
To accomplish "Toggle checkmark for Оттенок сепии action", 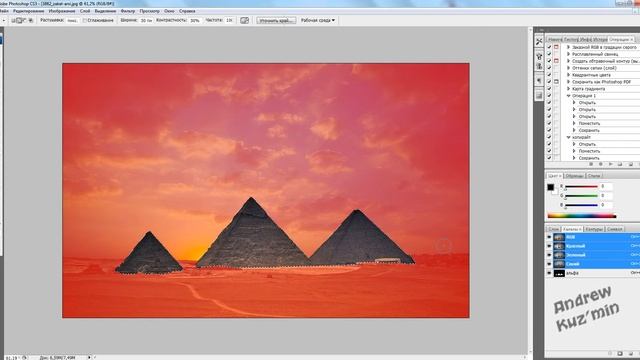I will pos(549,68).
